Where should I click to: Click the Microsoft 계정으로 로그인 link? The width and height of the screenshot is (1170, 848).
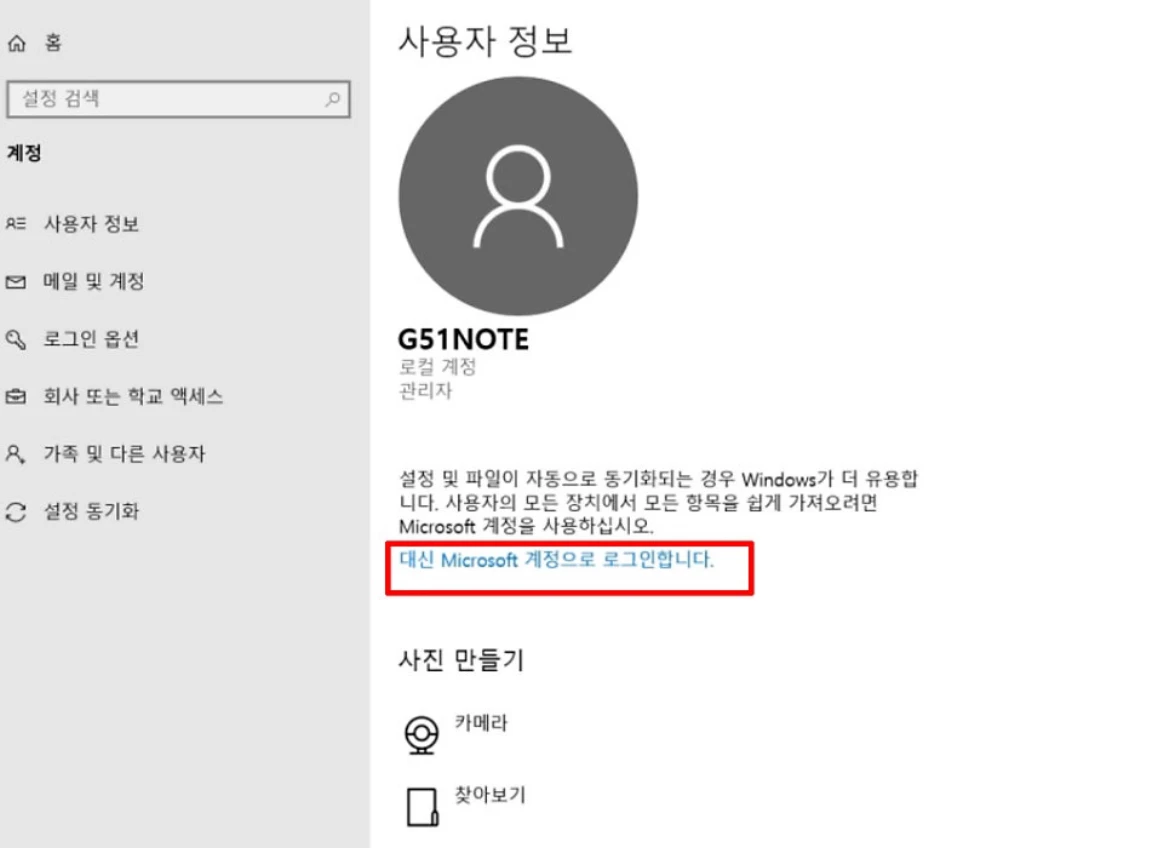click(x=557, y=560)
